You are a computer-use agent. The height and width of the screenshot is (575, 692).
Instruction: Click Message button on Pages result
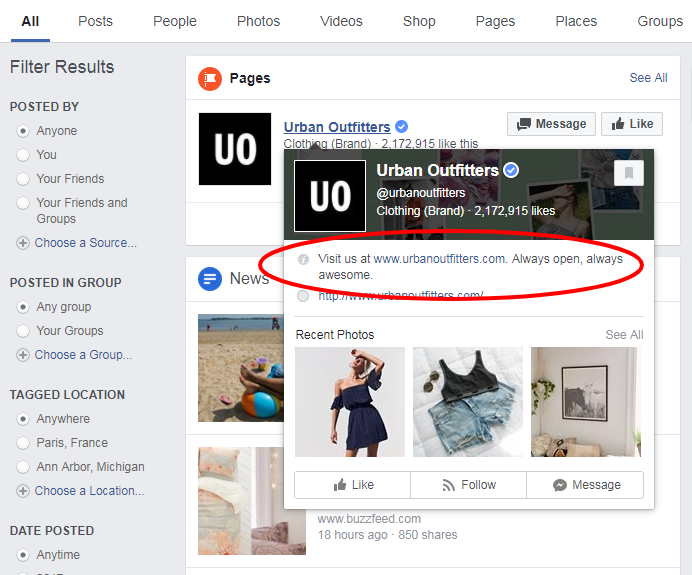tap(551, 124)
